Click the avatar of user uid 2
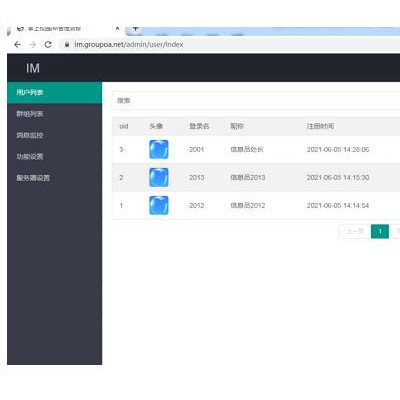This screenshot has height=400, width=400. pyautogui.click(x=159, y=177)
